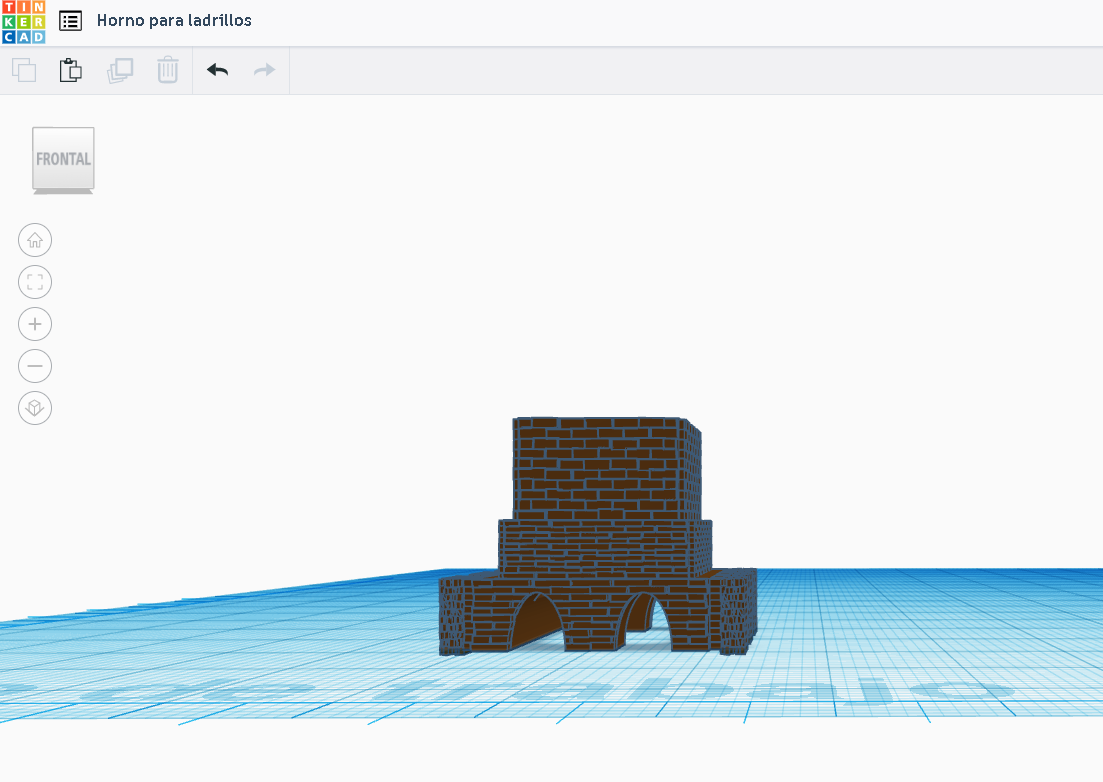Switch to orthographic perspective view
The image size is (1103, 782).
point(35,408)
